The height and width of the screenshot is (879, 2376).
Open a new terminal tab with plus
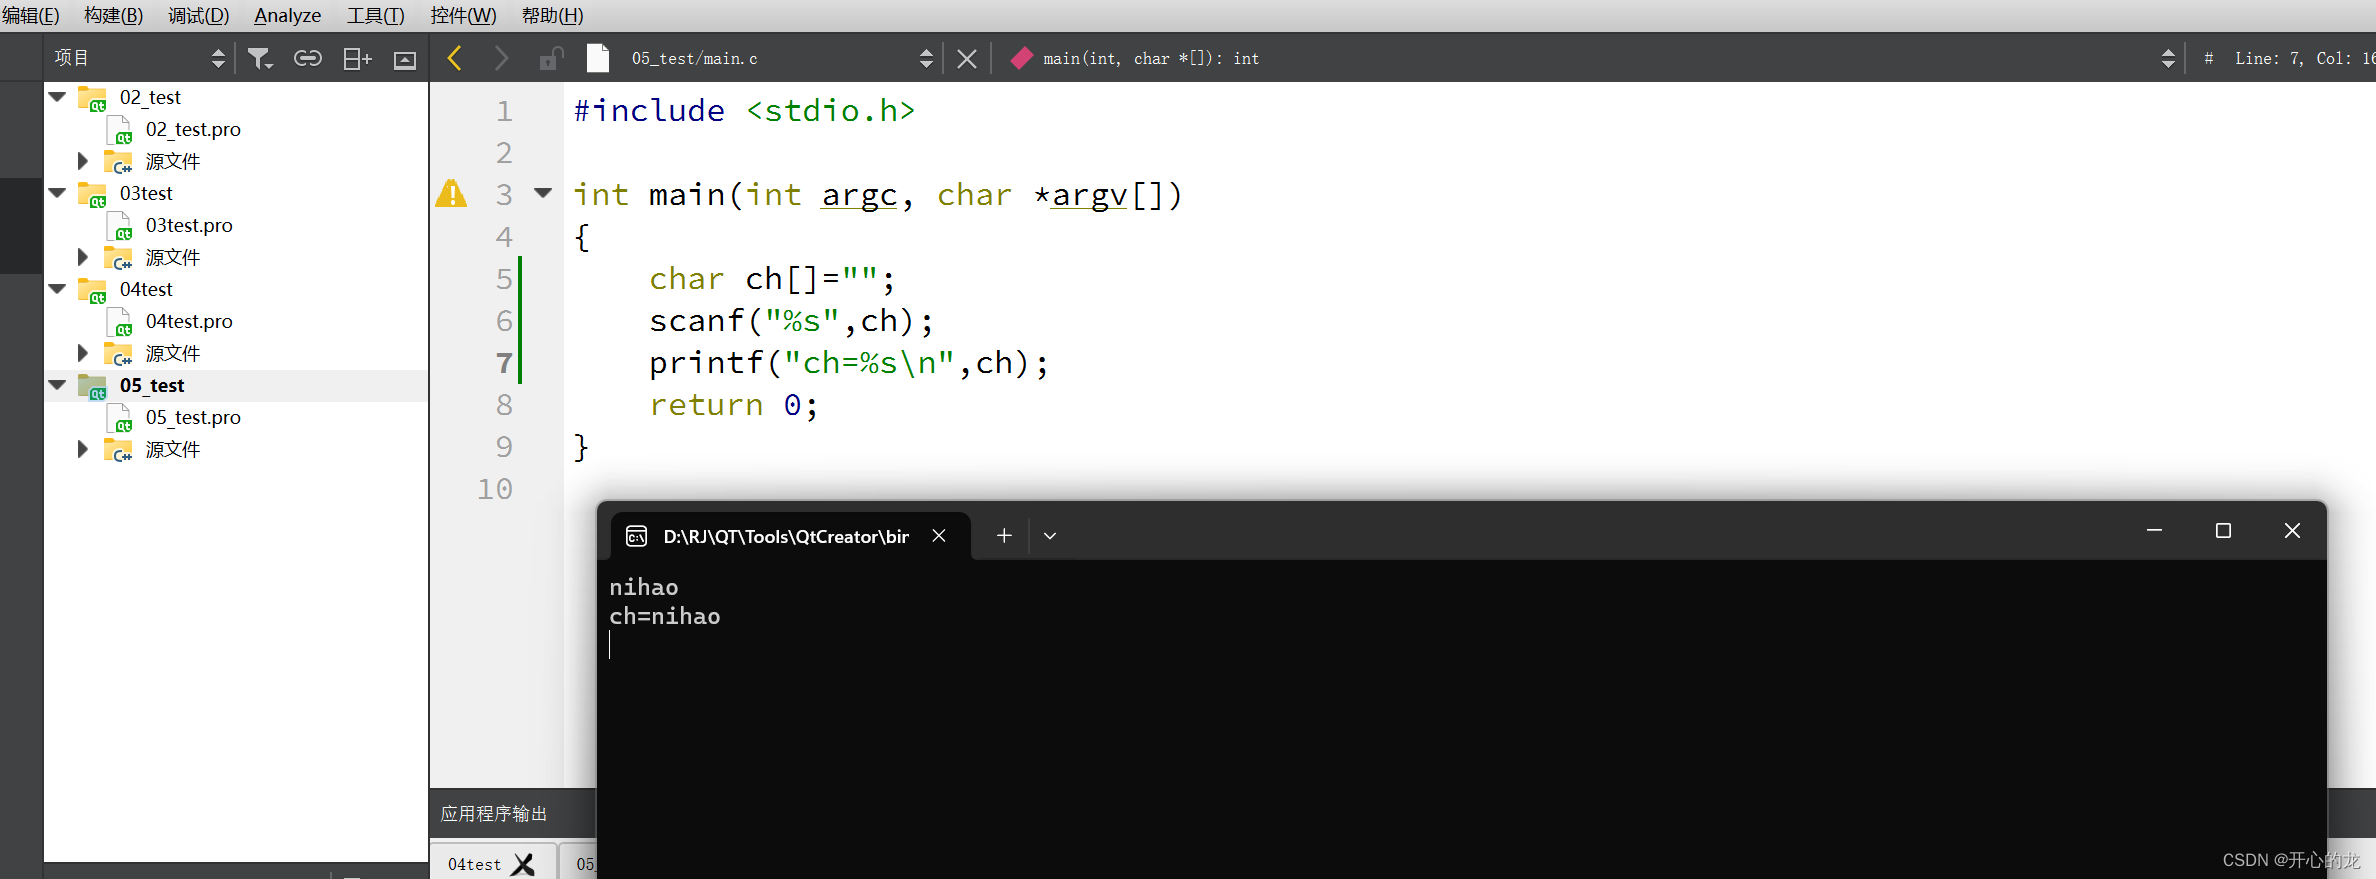[x=1004, y=536]
